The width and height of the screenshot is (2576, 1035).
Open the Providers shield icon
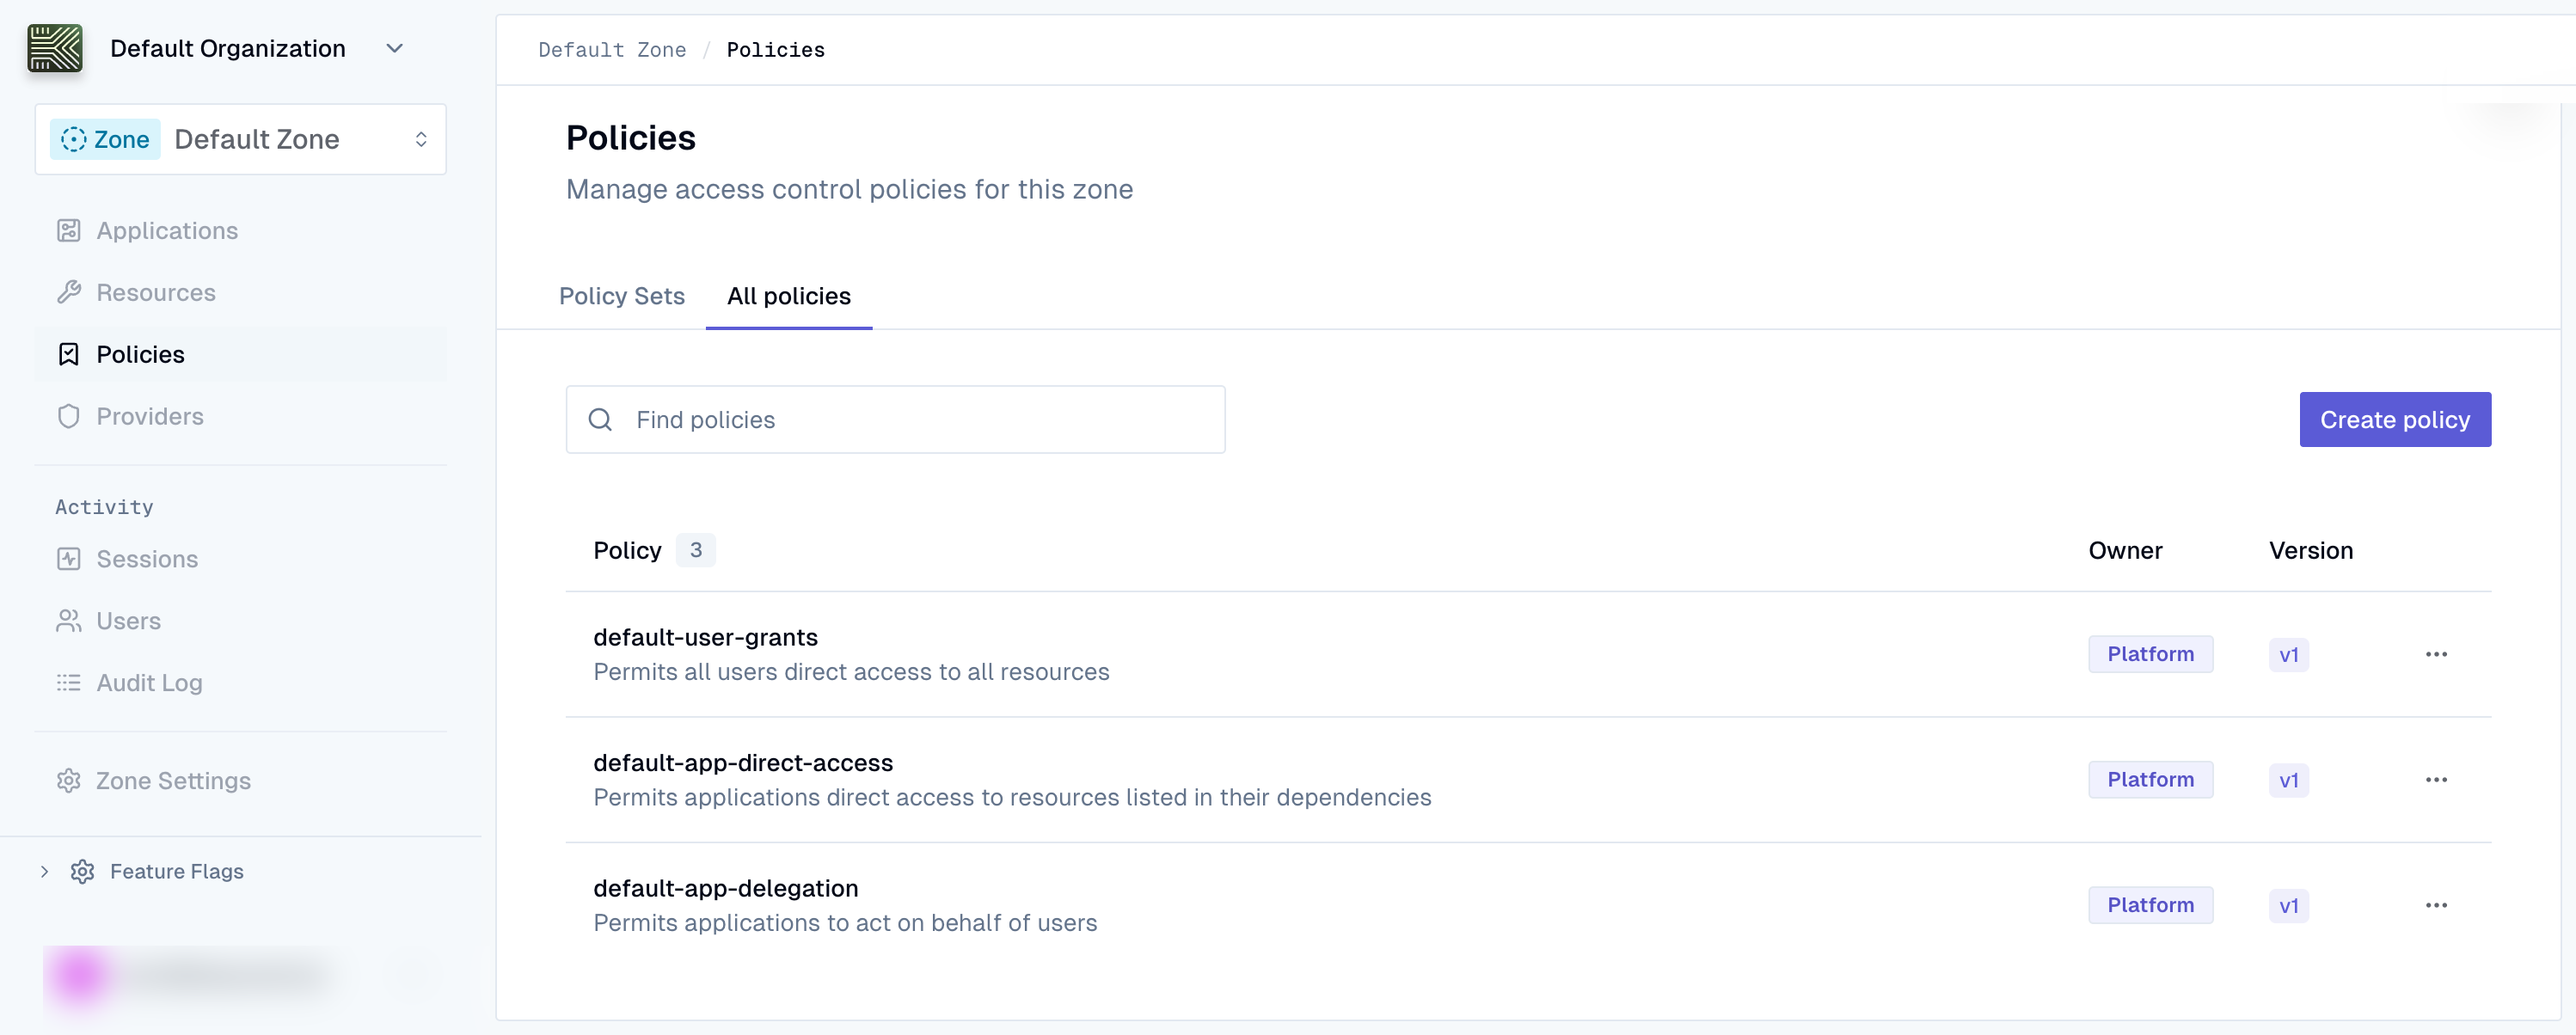(x=68, y=416)
